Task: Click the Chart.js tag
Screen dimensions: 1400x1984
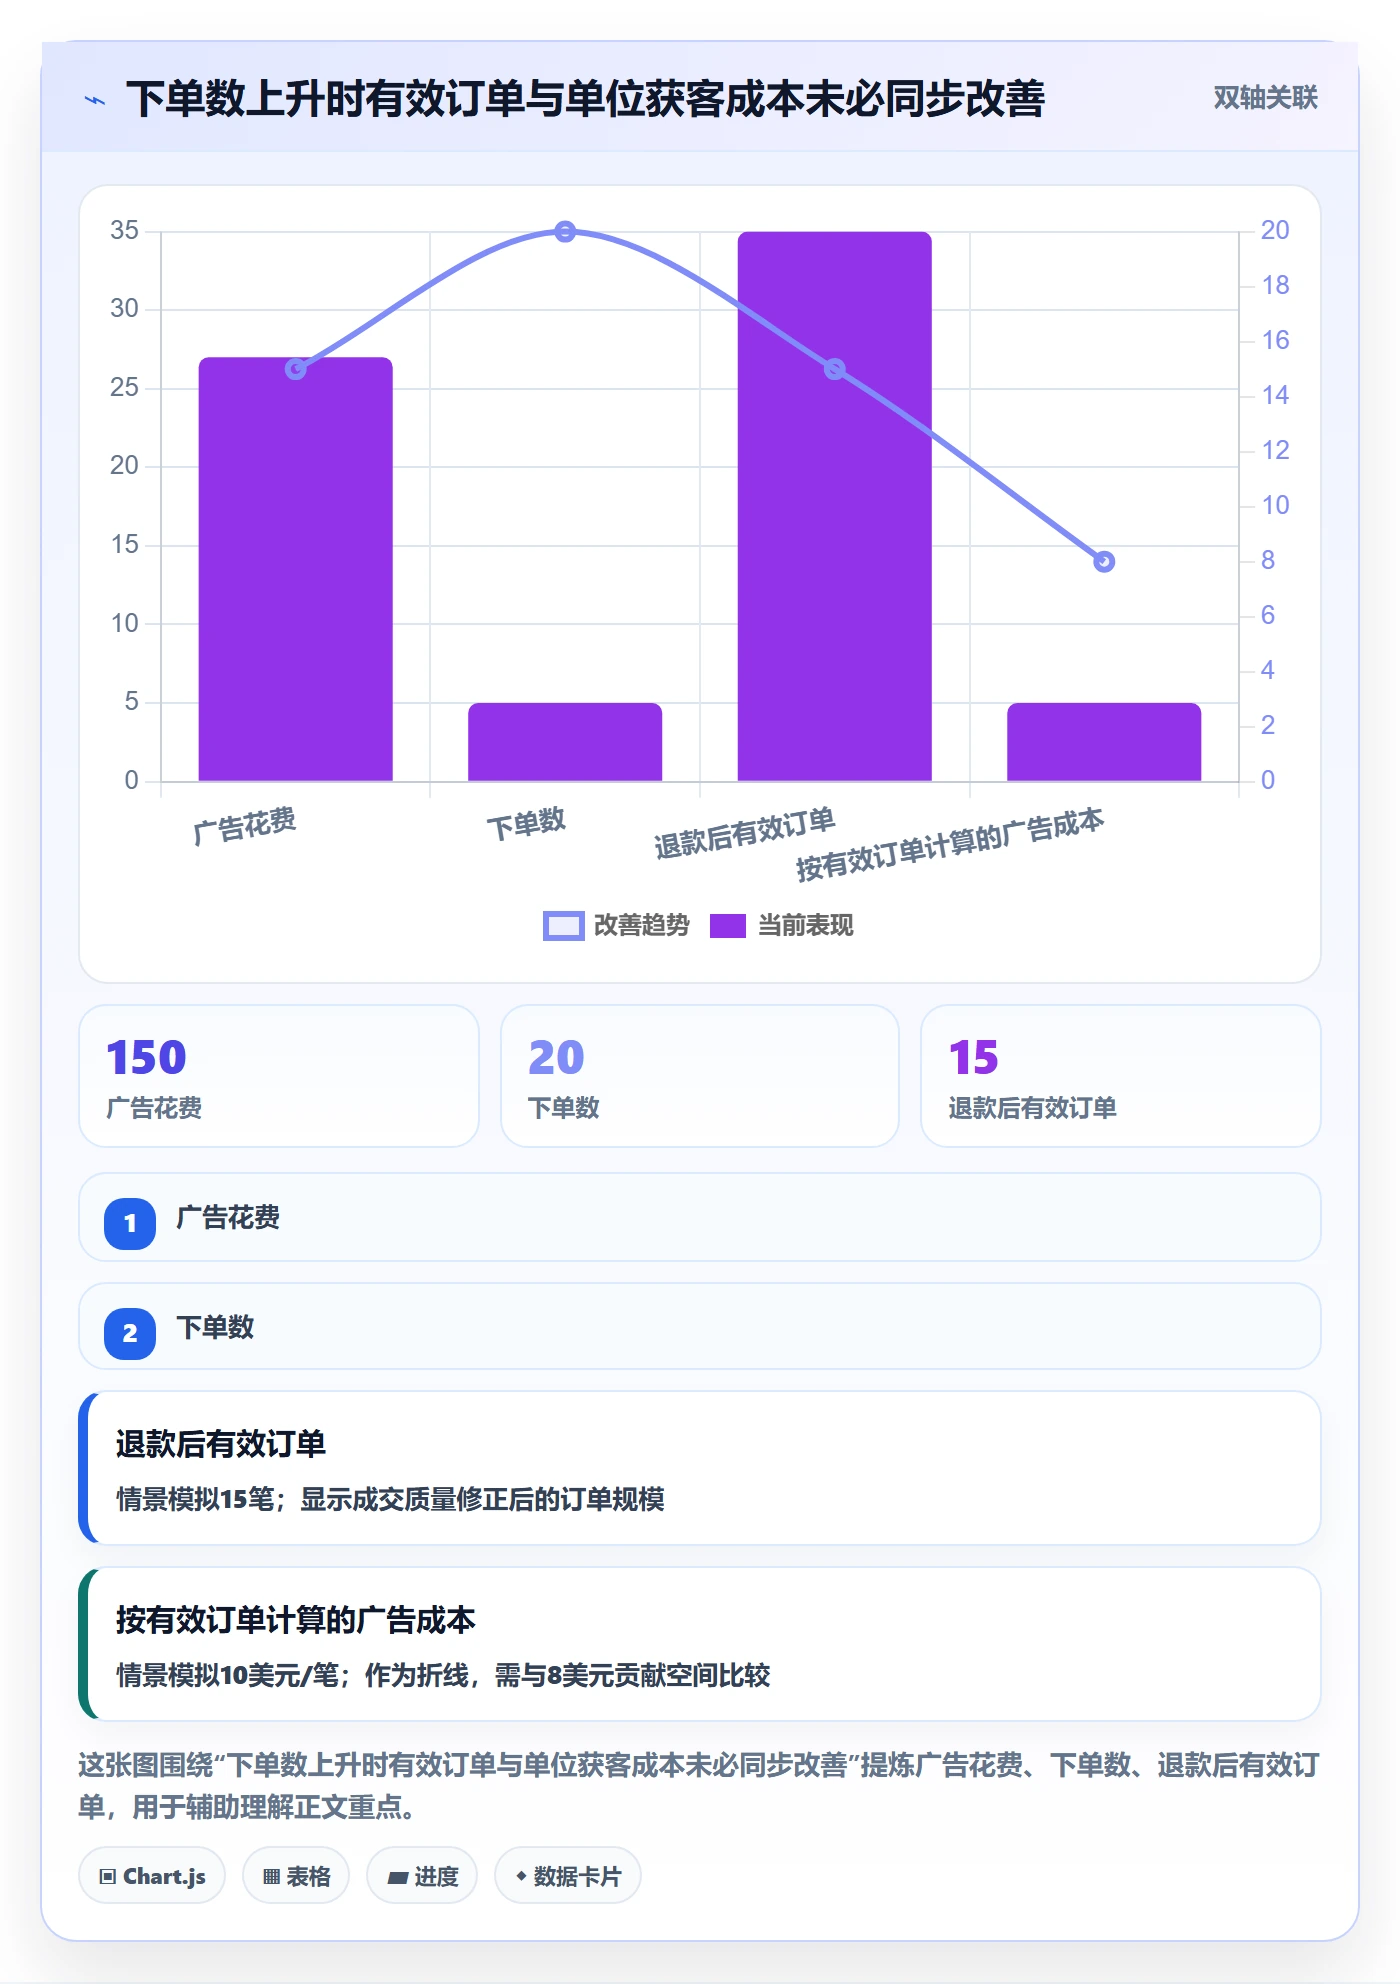Action: pyautogui.click(x=152, y=1876)
